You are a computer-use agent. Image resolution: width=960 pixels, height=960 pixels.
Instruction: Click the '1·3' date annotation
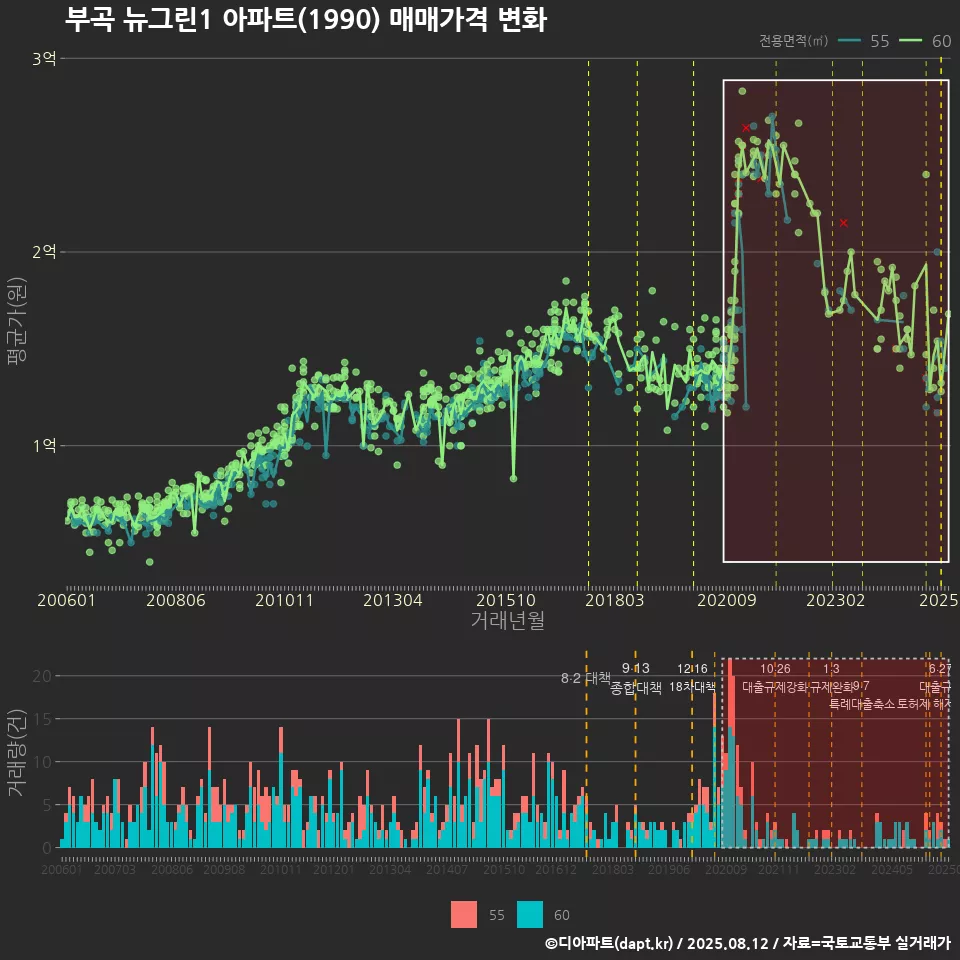point(831,669)
